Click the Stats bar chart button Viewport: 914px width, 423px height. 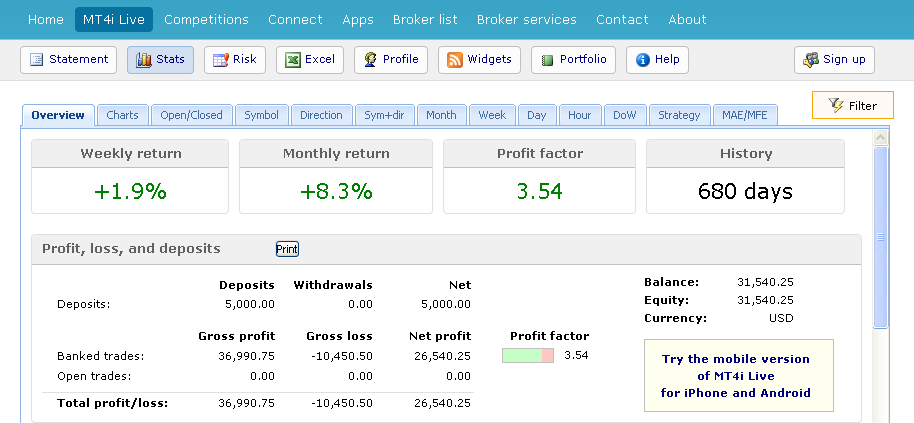[x=160, y=60]
